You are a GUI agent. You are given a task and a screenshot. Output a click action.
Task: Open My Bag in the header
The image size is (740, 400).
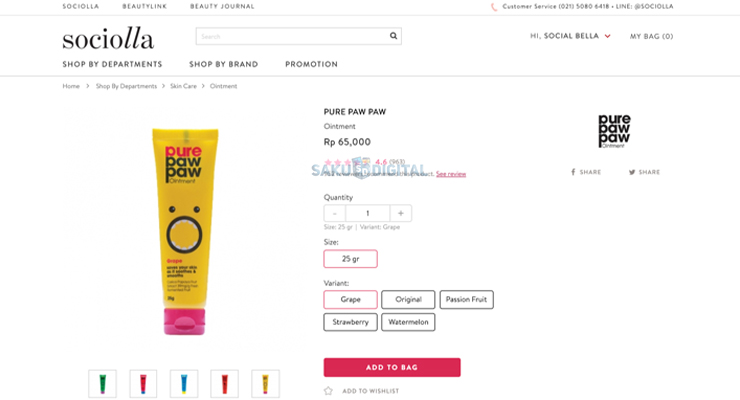(651, 36)
